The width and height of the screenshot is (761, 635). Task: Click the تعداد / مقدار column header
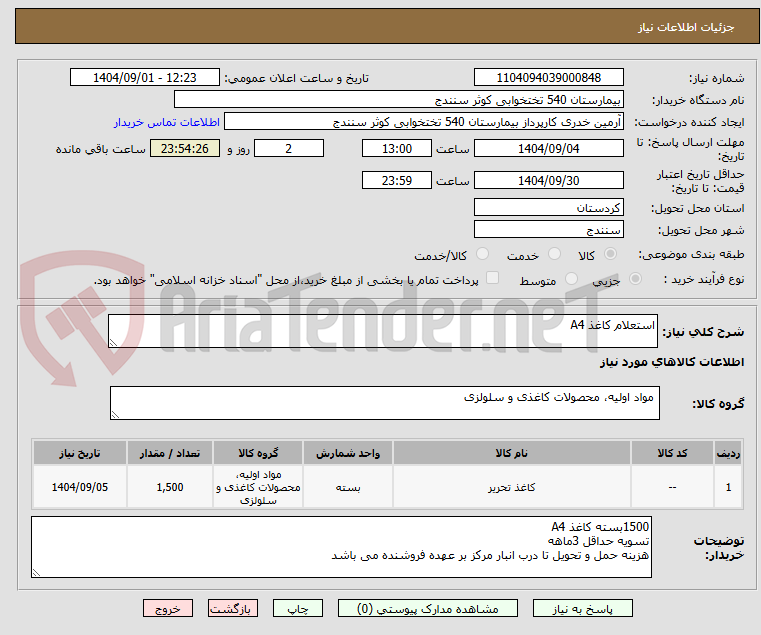(170, 453)
